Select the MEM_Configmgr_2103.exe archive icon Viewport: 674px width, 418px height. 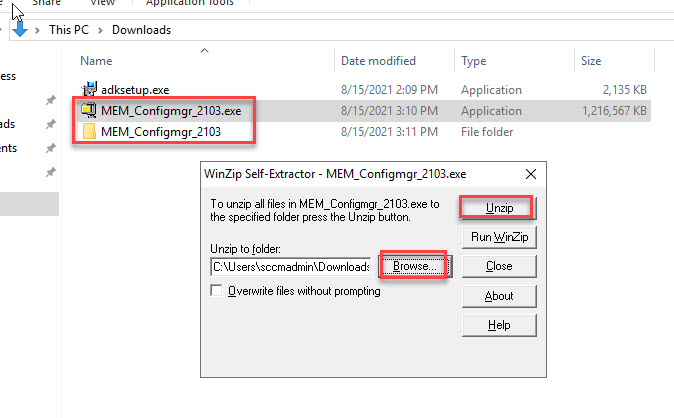click(x=89, y=110)
